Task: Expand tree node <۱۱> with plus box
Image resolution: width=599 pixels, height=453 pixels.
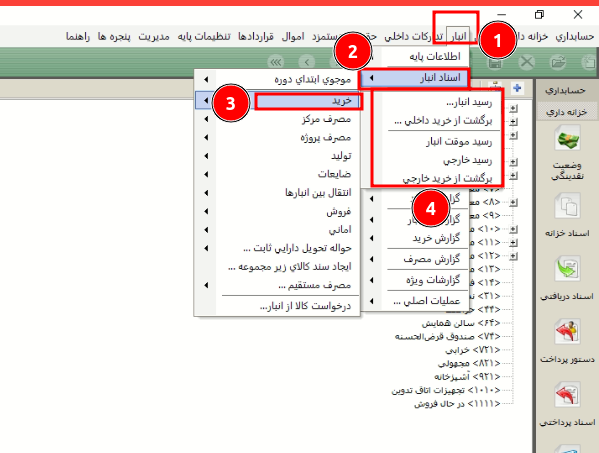Action: (x=513, y=243)
